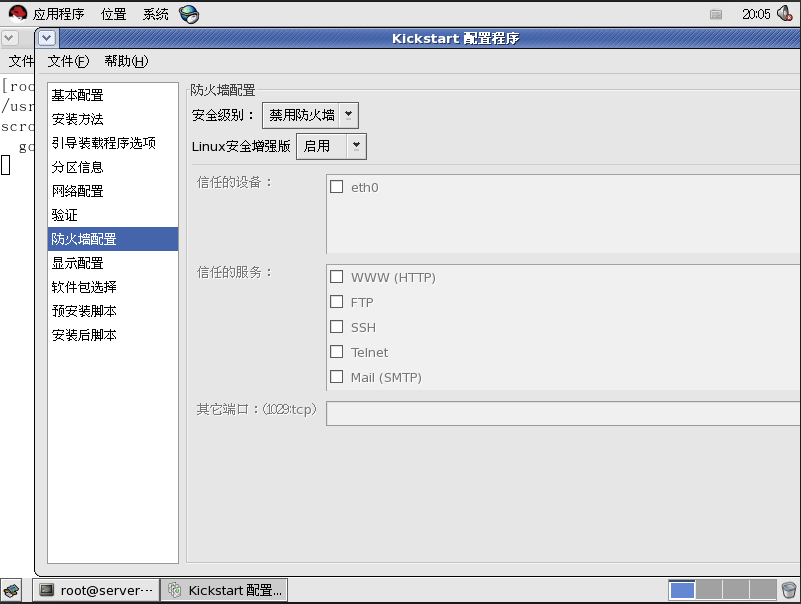Select 网络配置 in the sidebar
Viewport: 801px width, 604px height.
[x=113, y=191]
